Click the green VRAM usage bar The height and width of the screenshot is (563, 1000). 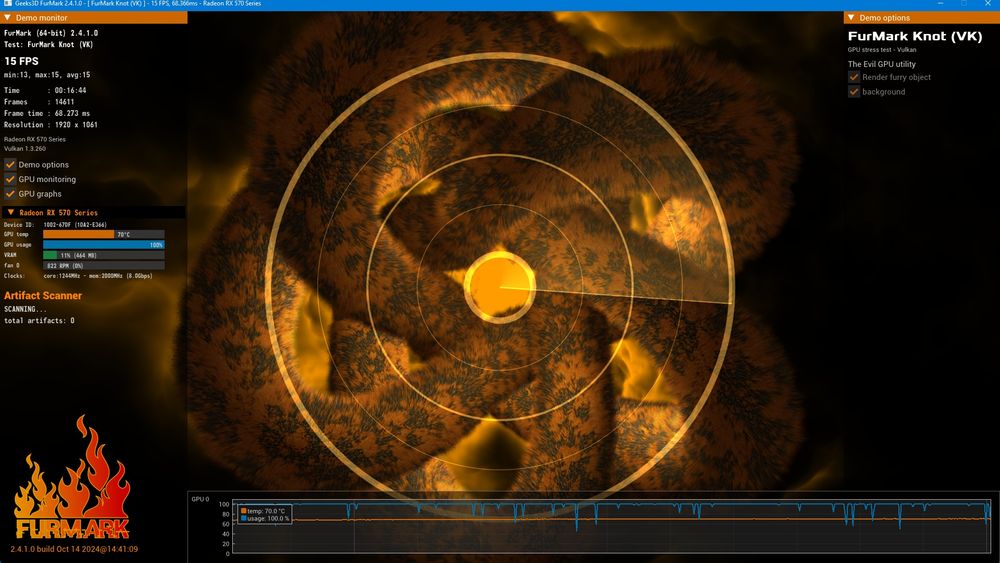[x=50, y=255]
